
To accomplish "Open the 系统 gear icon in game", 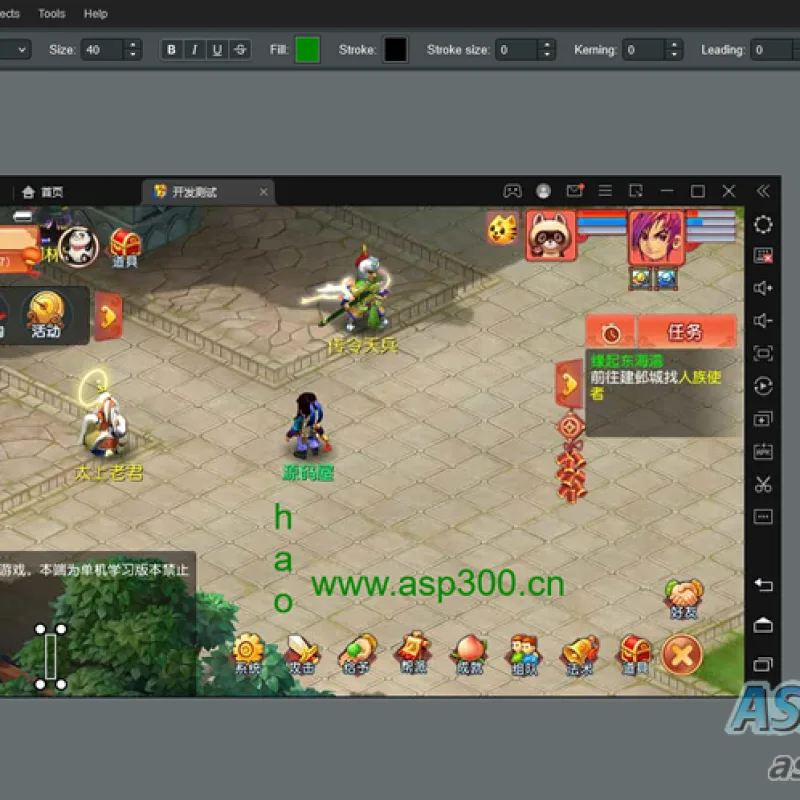I will (x=248, y=654).
